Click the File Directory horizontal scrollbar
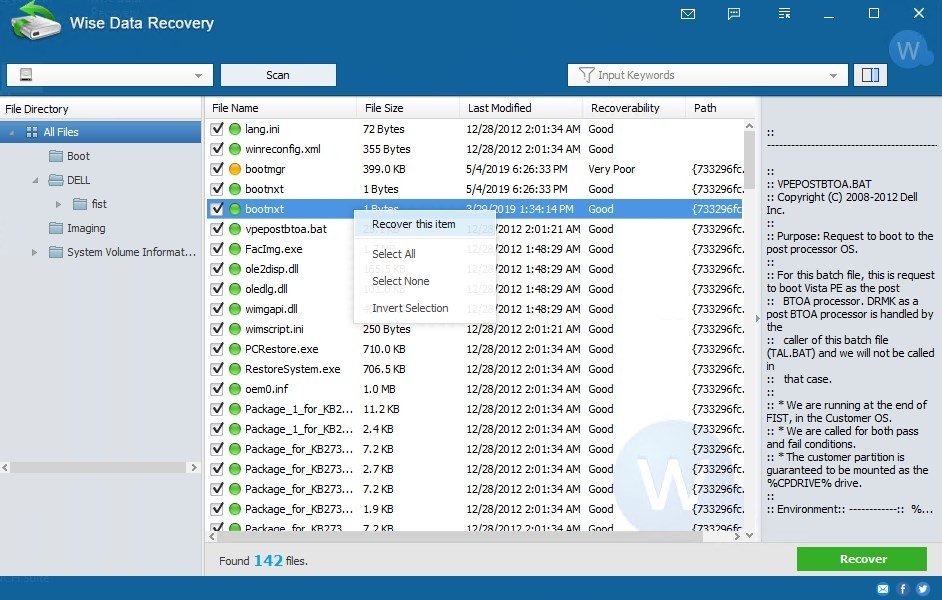Screen dimensions: 942x600 99,467
